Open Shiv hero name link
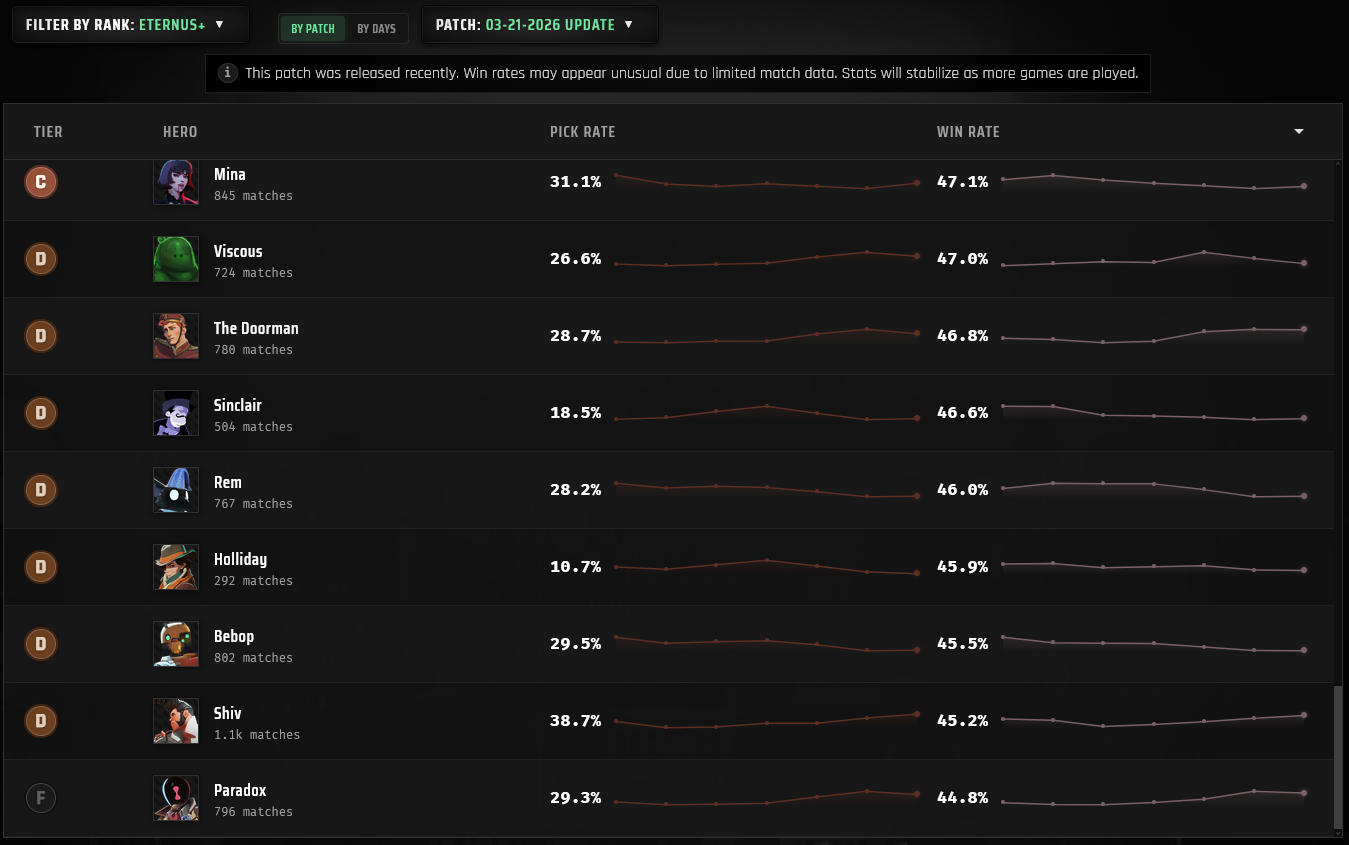This screenshot has height=845, width=1349. click(x=228, y=713)
